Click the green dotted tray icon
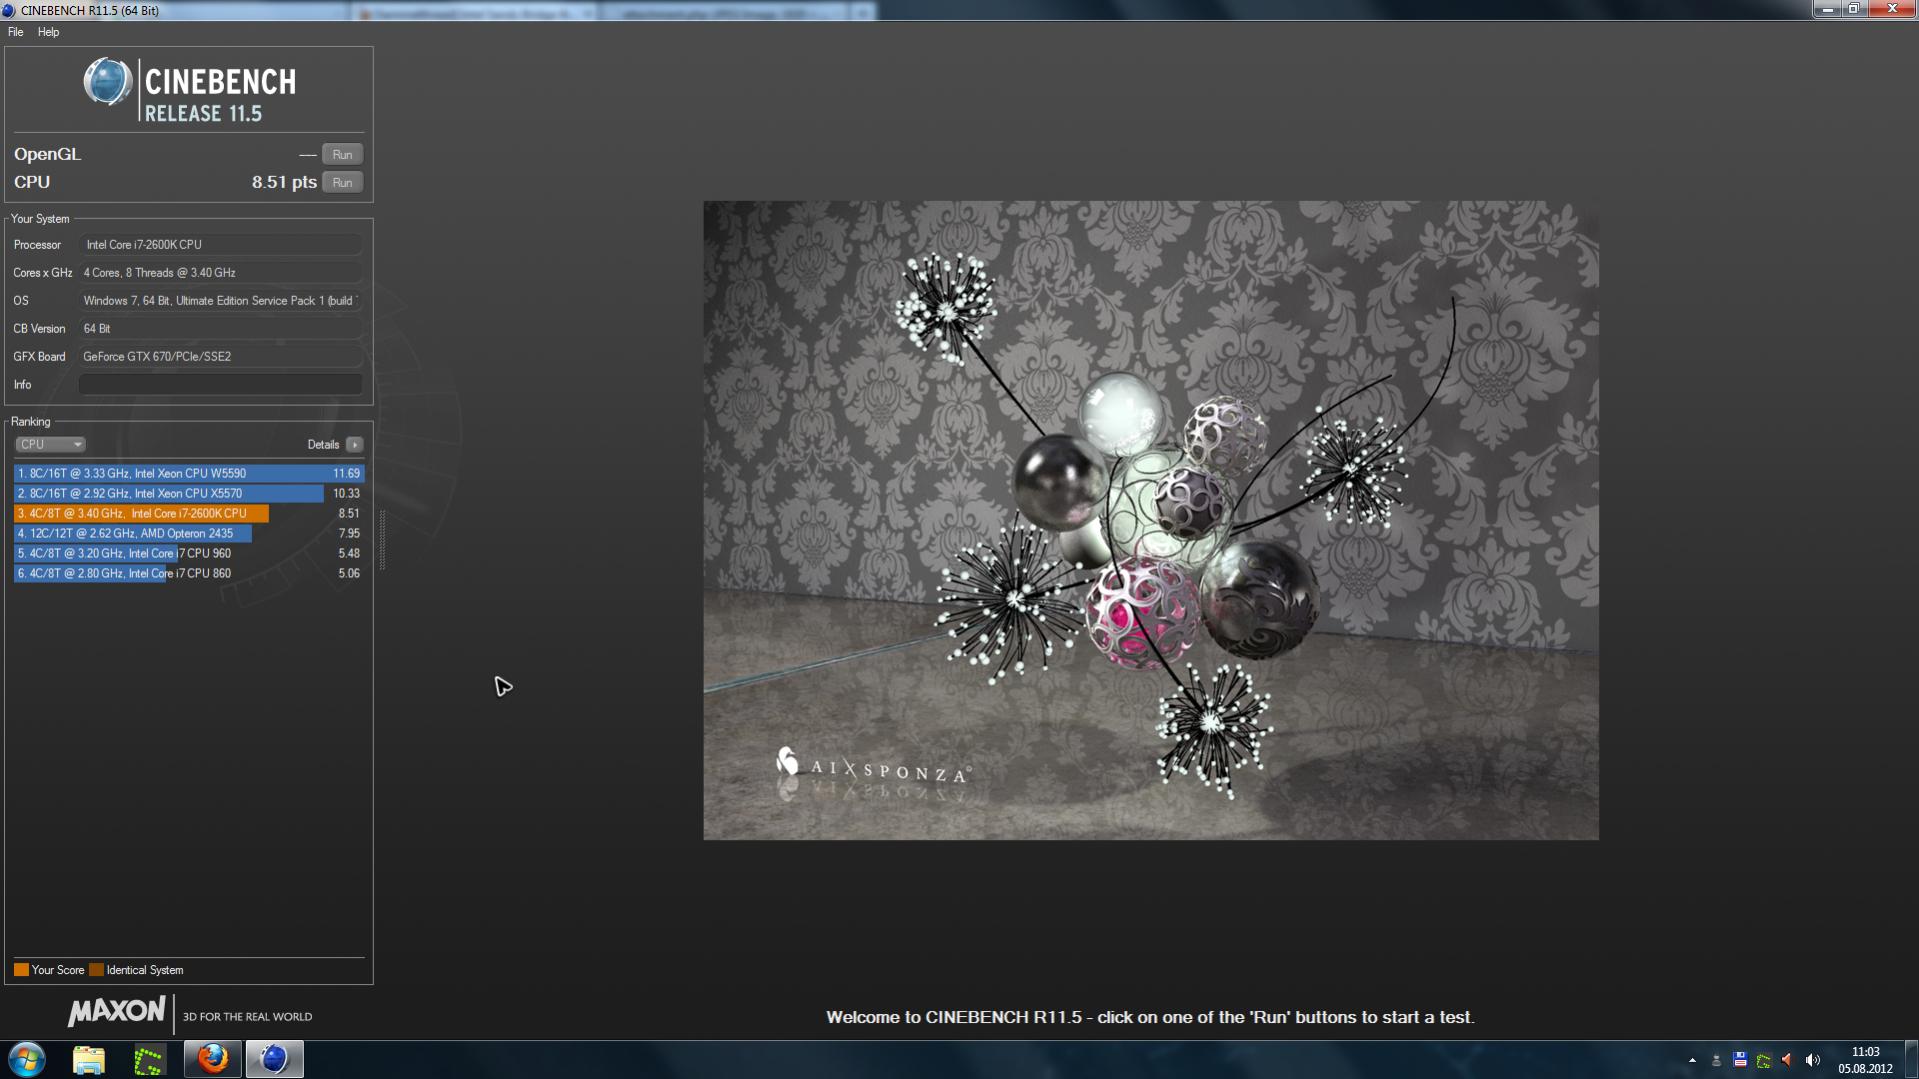The image size is (1919, 1079). [1764, 1060]
